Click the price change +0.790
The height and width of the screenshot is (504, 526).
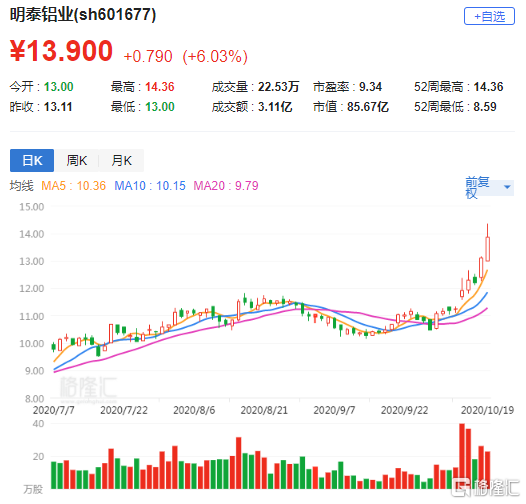point(148,56)
